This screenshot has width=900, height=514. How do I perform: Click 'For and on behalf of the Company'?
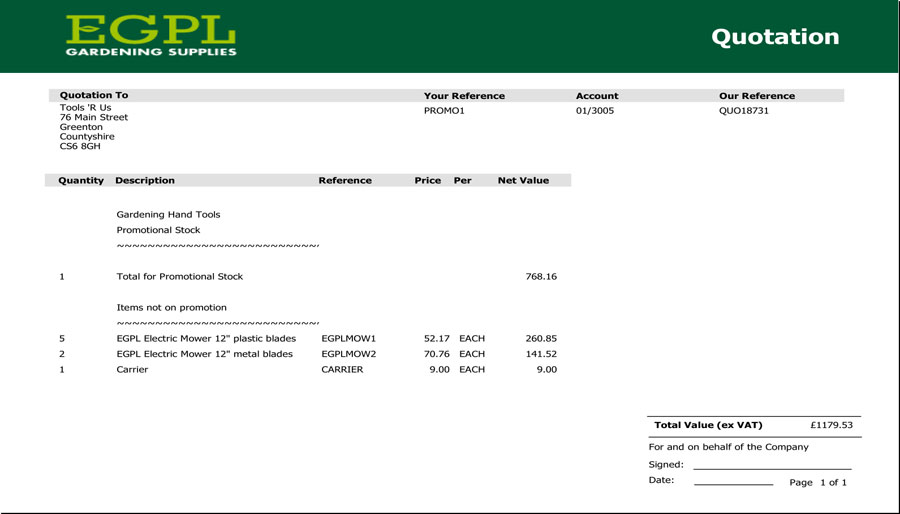[x=728, y=447]
